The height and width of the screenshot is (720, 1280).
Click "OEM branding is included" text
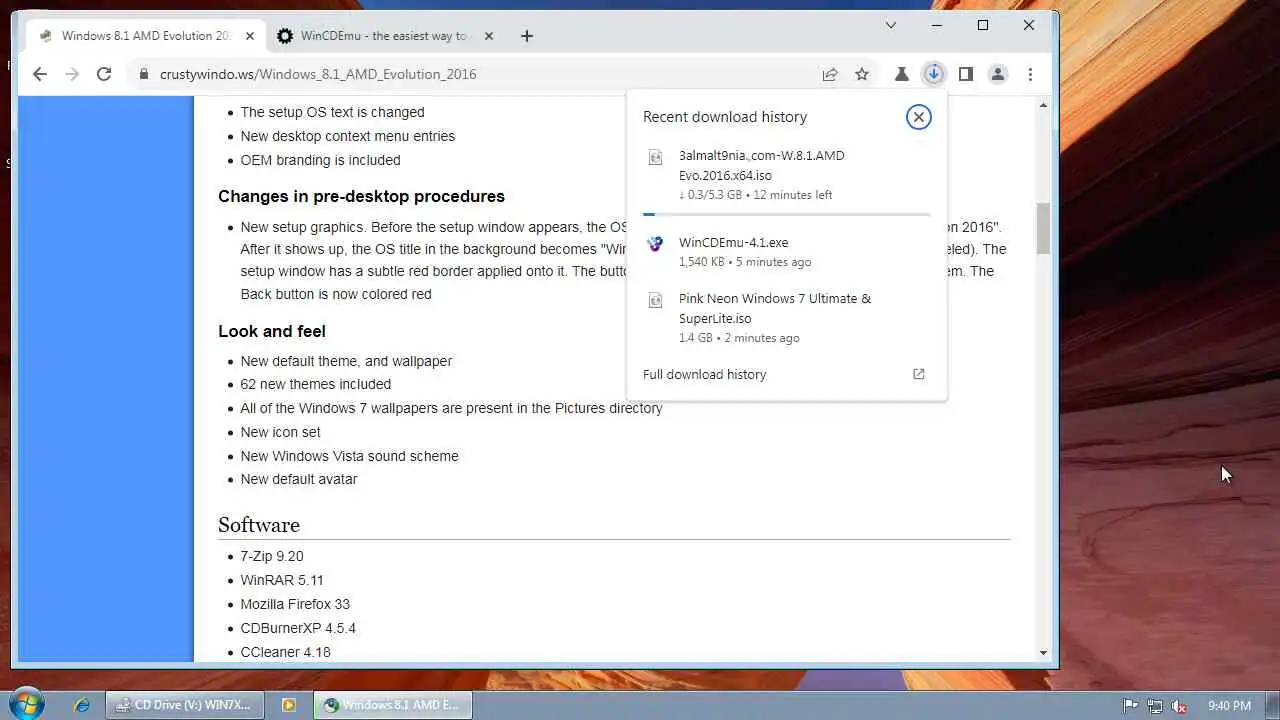[x=320, y=160]
